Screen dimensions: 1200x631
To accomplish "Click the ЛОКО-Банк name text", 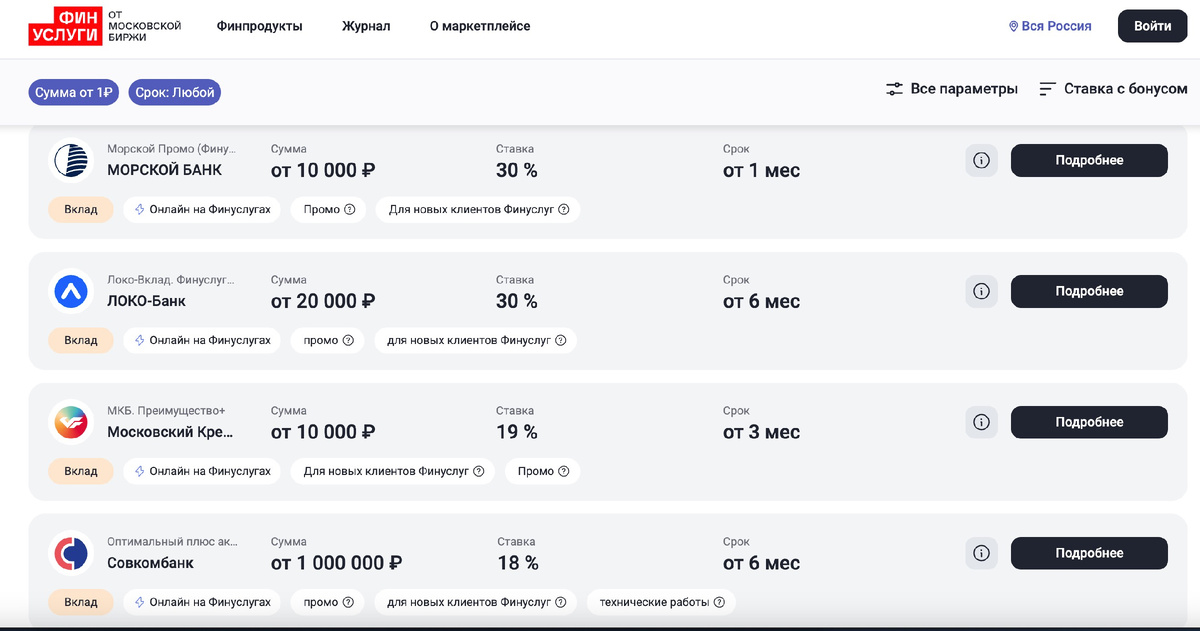I will (x=146, y=301).
